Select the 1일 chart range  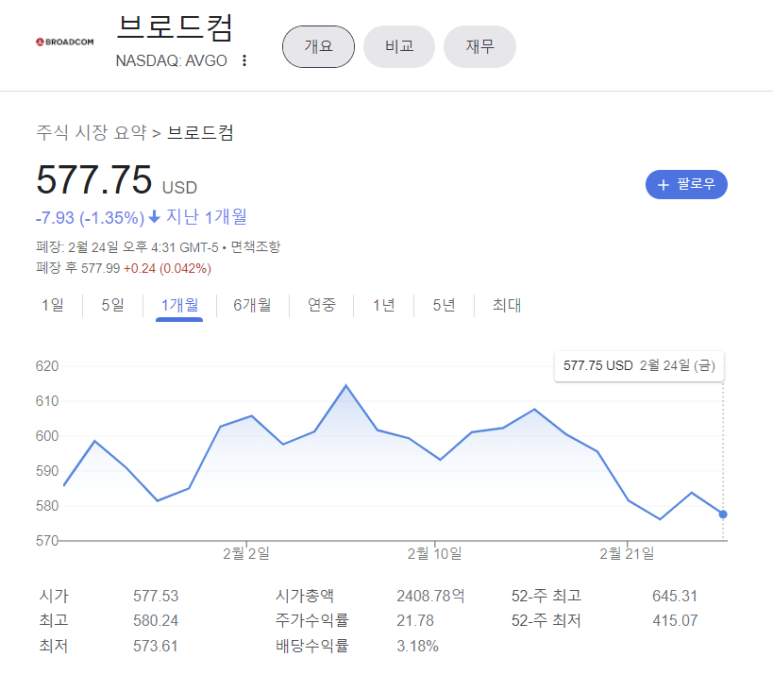[x=53, y=305]
